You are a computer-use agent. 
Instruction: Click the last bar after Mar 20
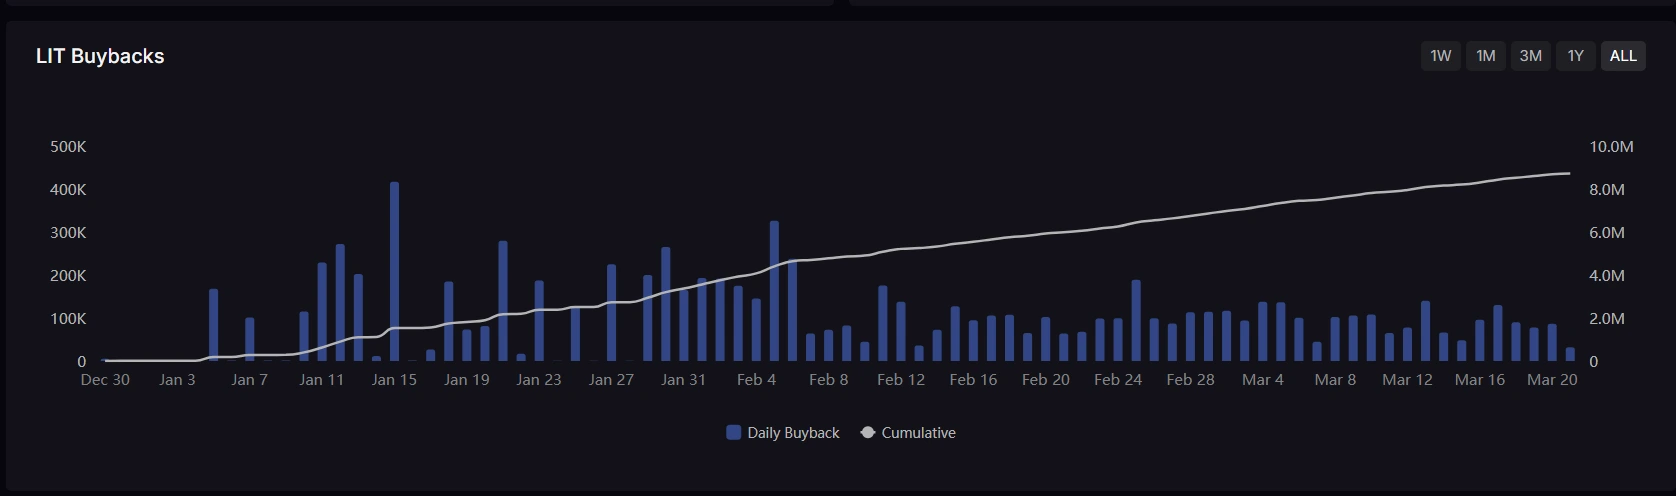coord(1570,354)
